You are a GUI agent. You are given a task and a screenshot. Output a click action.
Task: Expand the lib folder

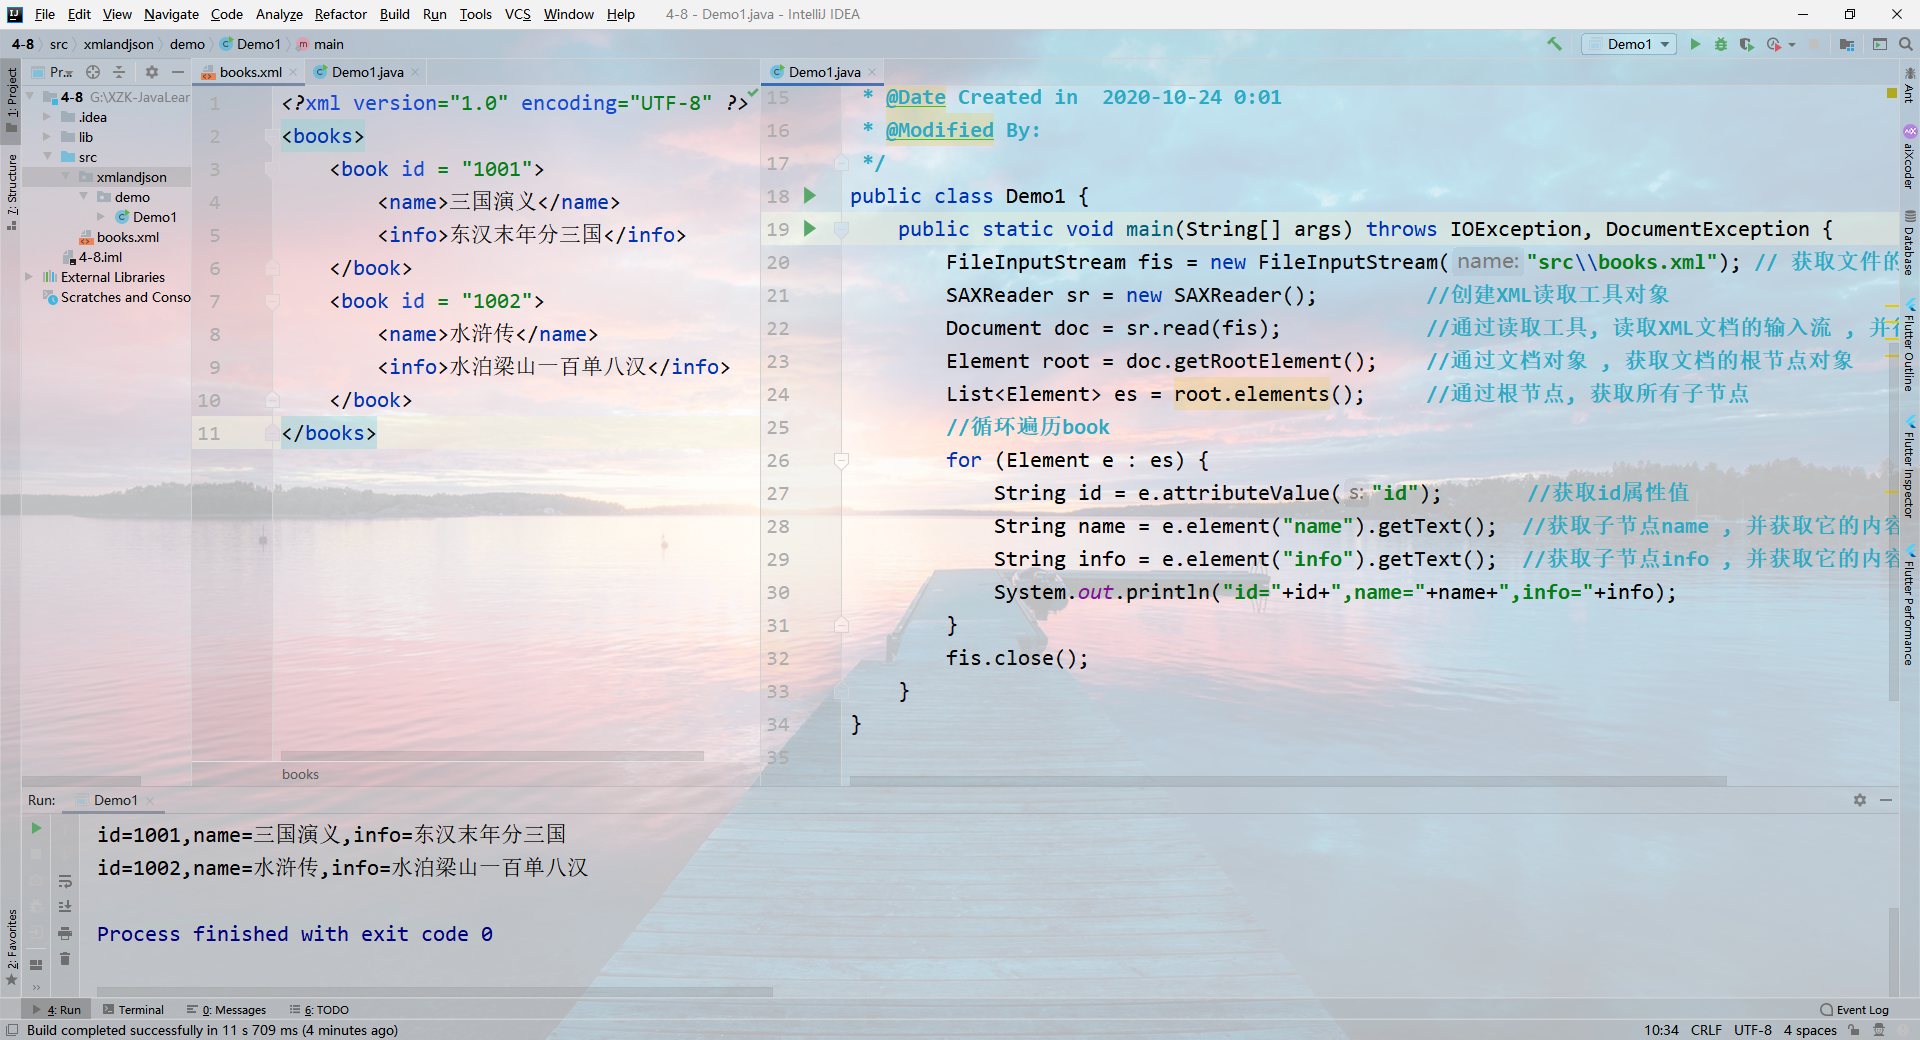47,137
